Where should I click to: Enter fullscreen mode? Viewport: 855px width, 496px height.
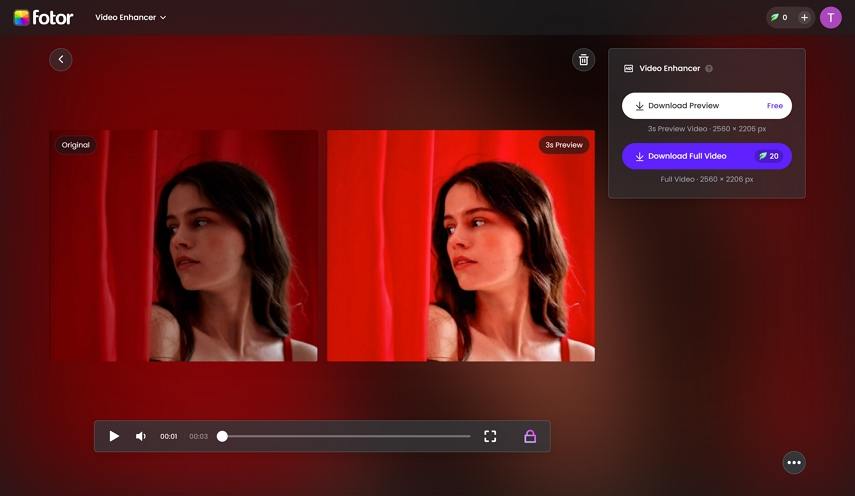coord(490,436)
